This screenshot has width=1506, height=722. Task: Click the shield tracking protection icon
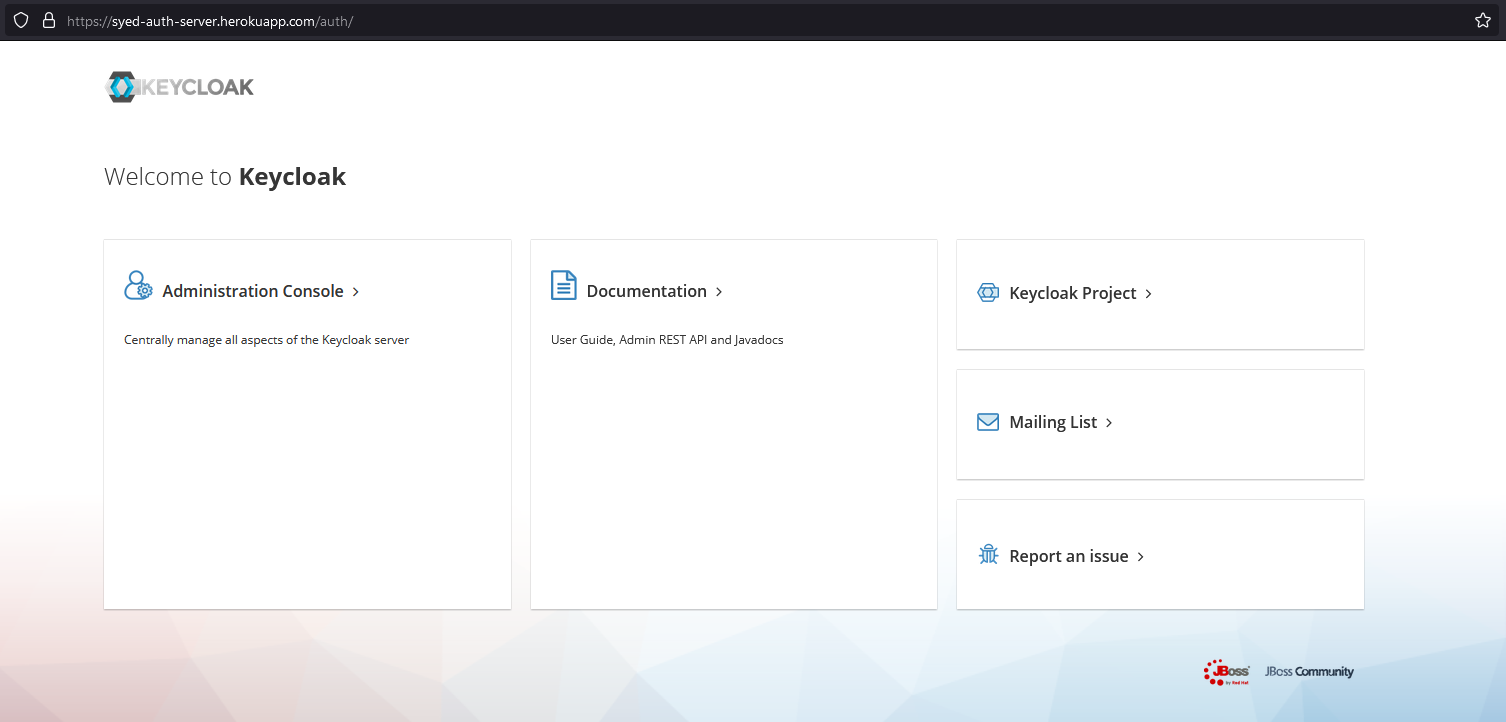pyautogui.click(x=20, y=20)
